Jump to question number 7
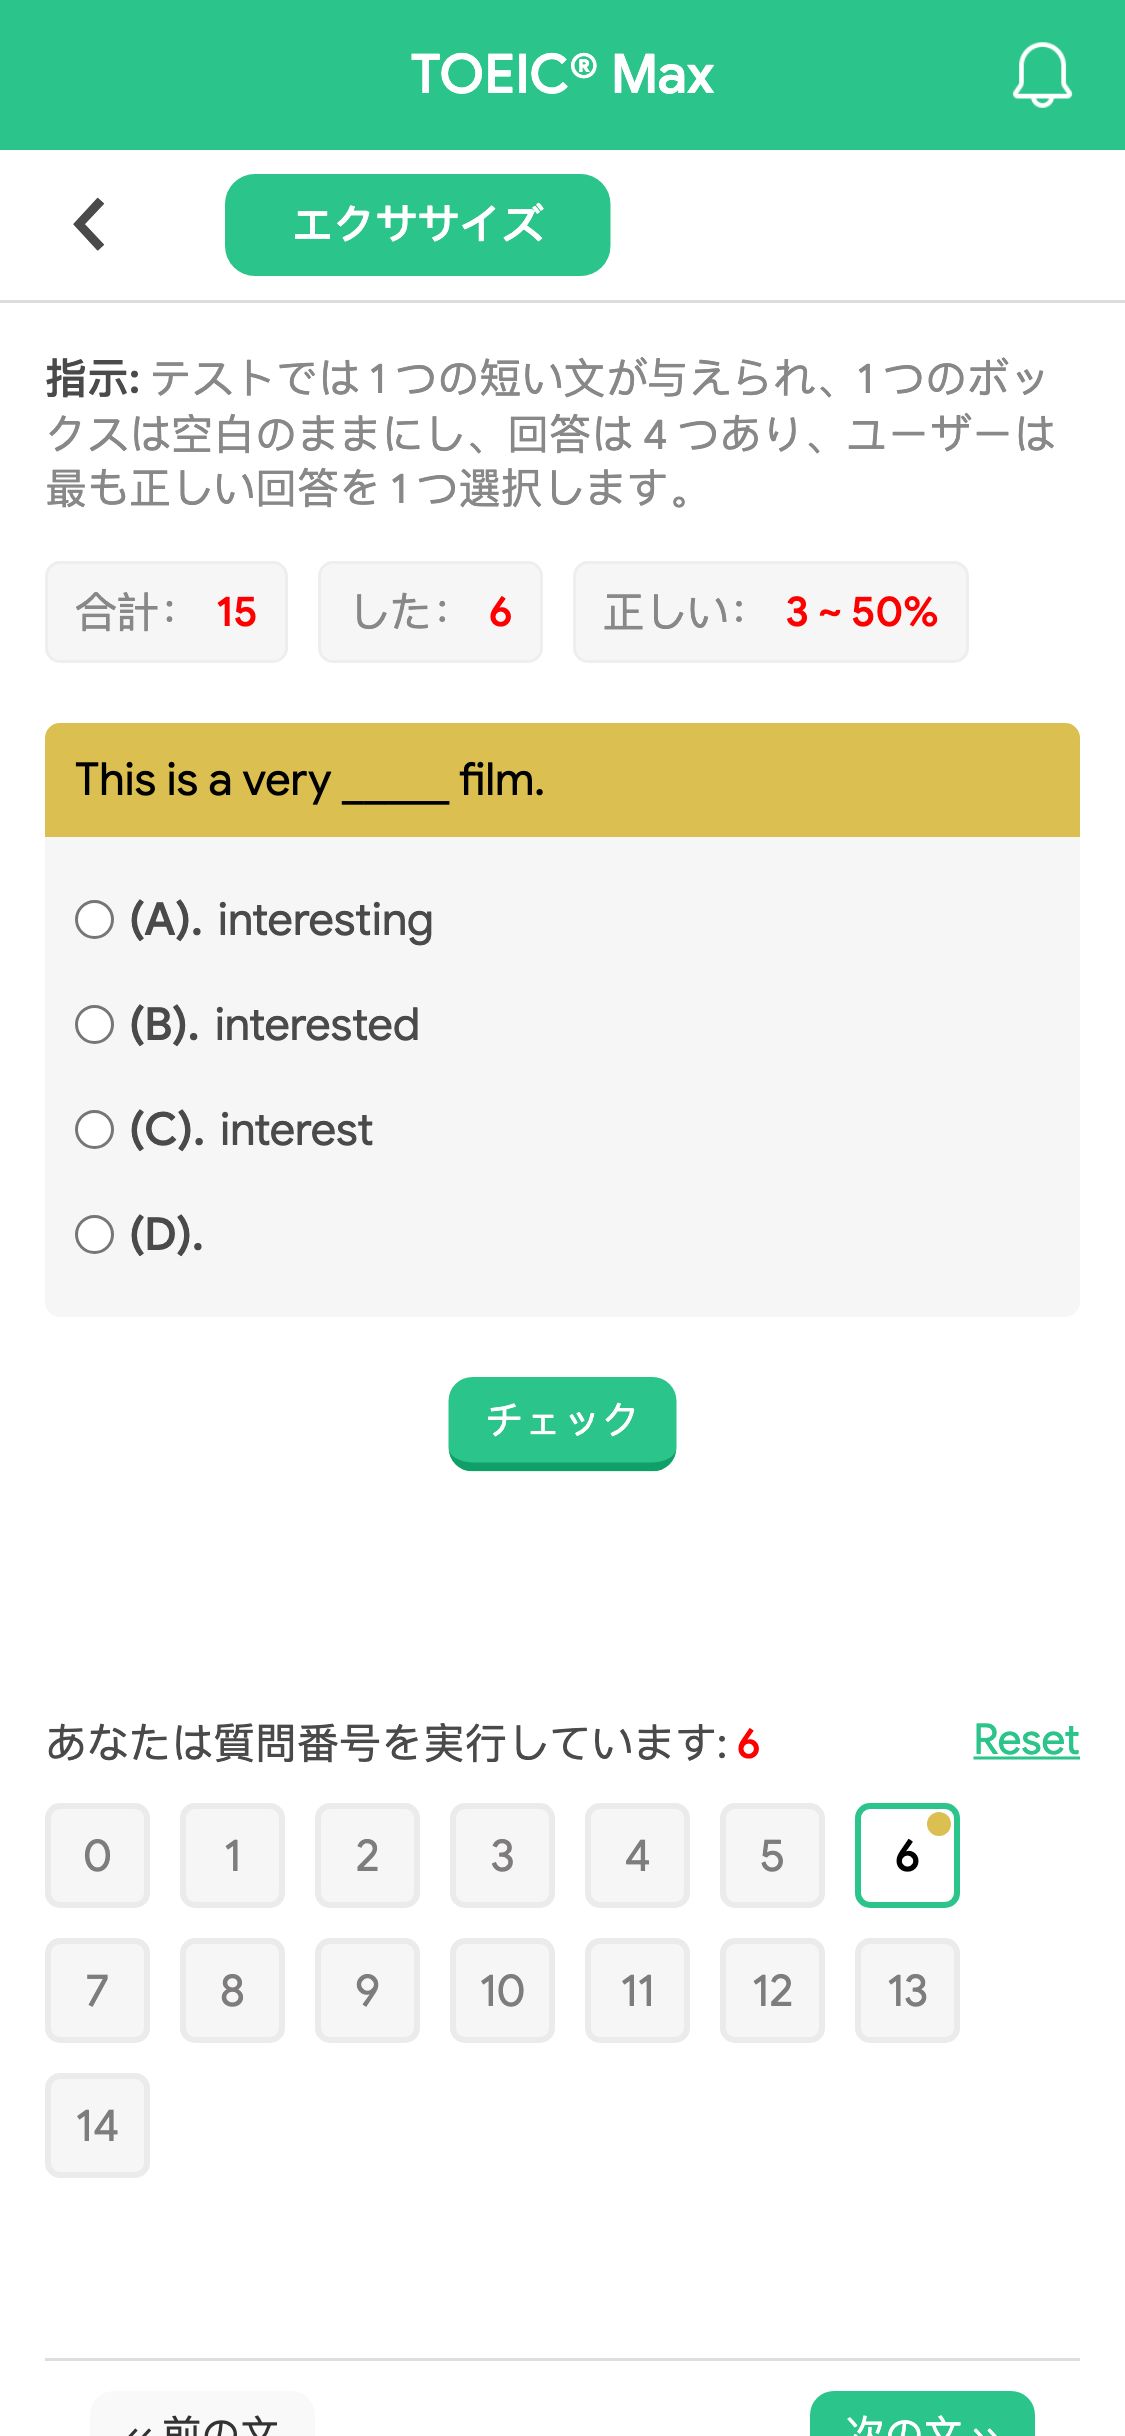 click(x=97, y=1991)
